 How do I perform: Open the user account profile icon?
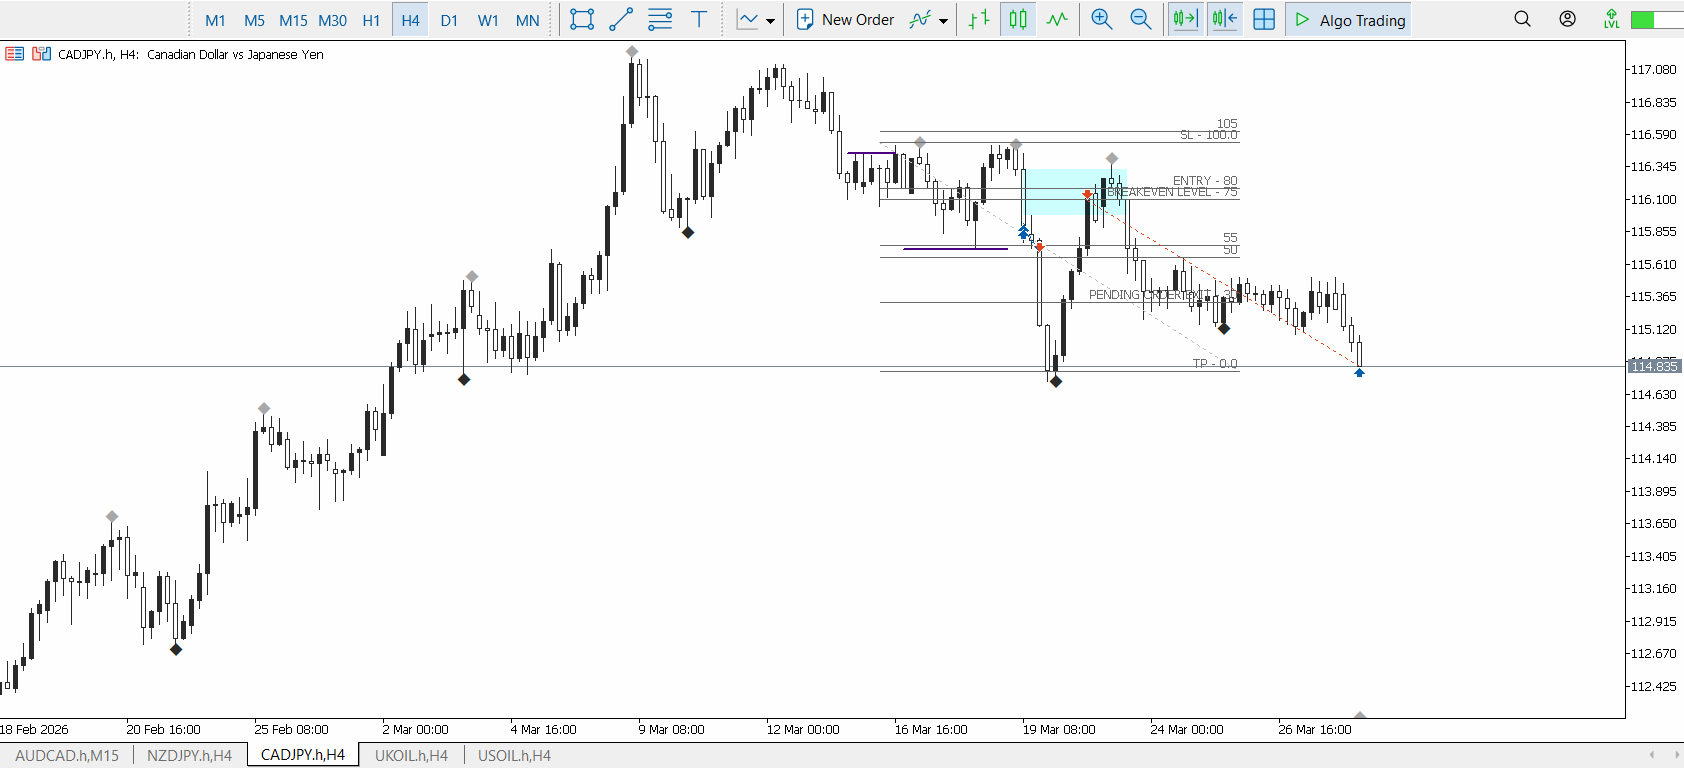[x=1568, y=19]
